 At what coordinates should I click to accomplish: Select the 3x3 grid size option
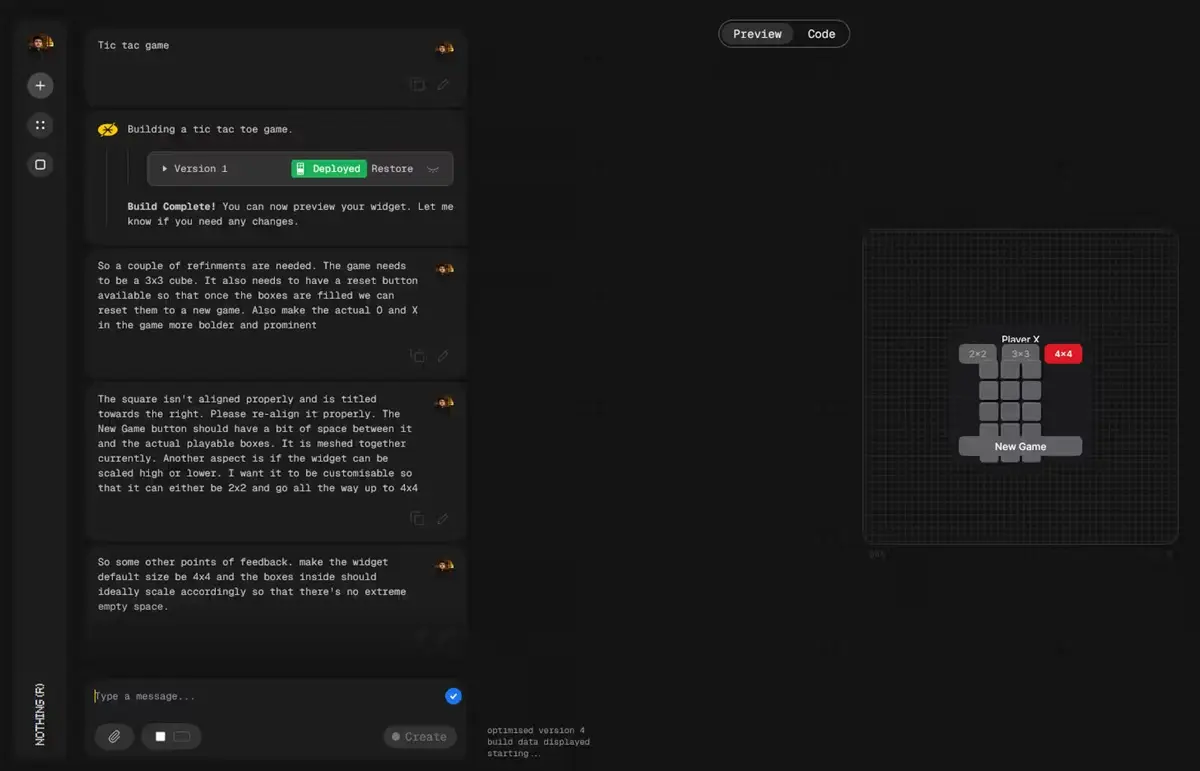pos(1020,353)
